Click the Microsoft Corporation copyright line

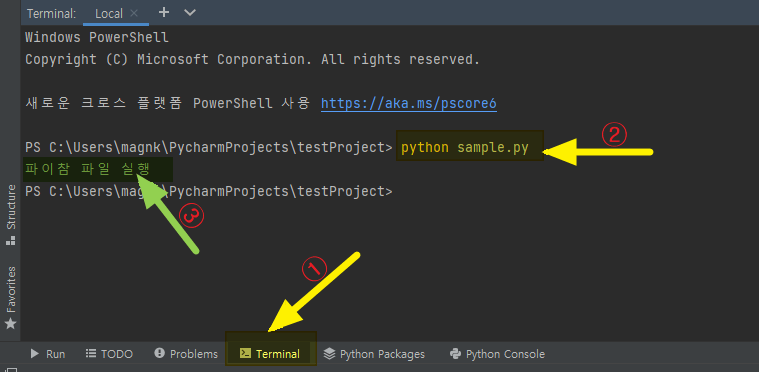click(x=252, y=60)
